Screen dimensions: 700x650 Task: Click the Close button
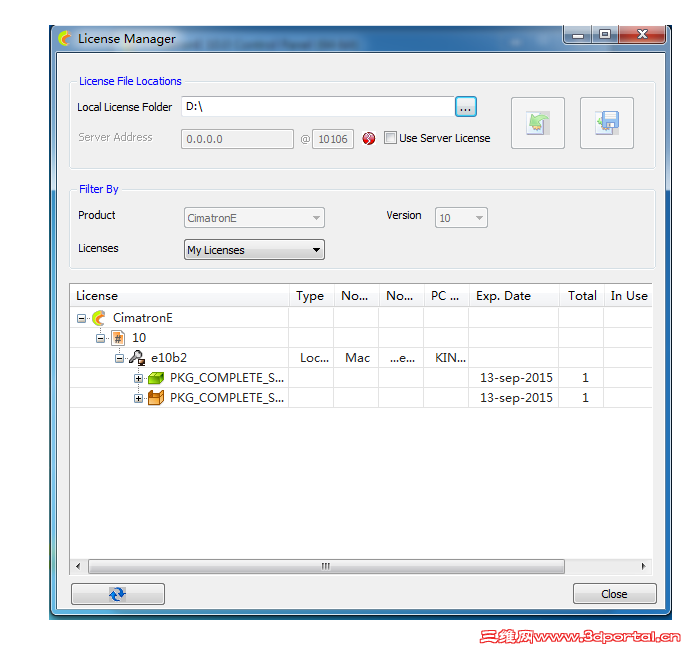coord(614,594)
